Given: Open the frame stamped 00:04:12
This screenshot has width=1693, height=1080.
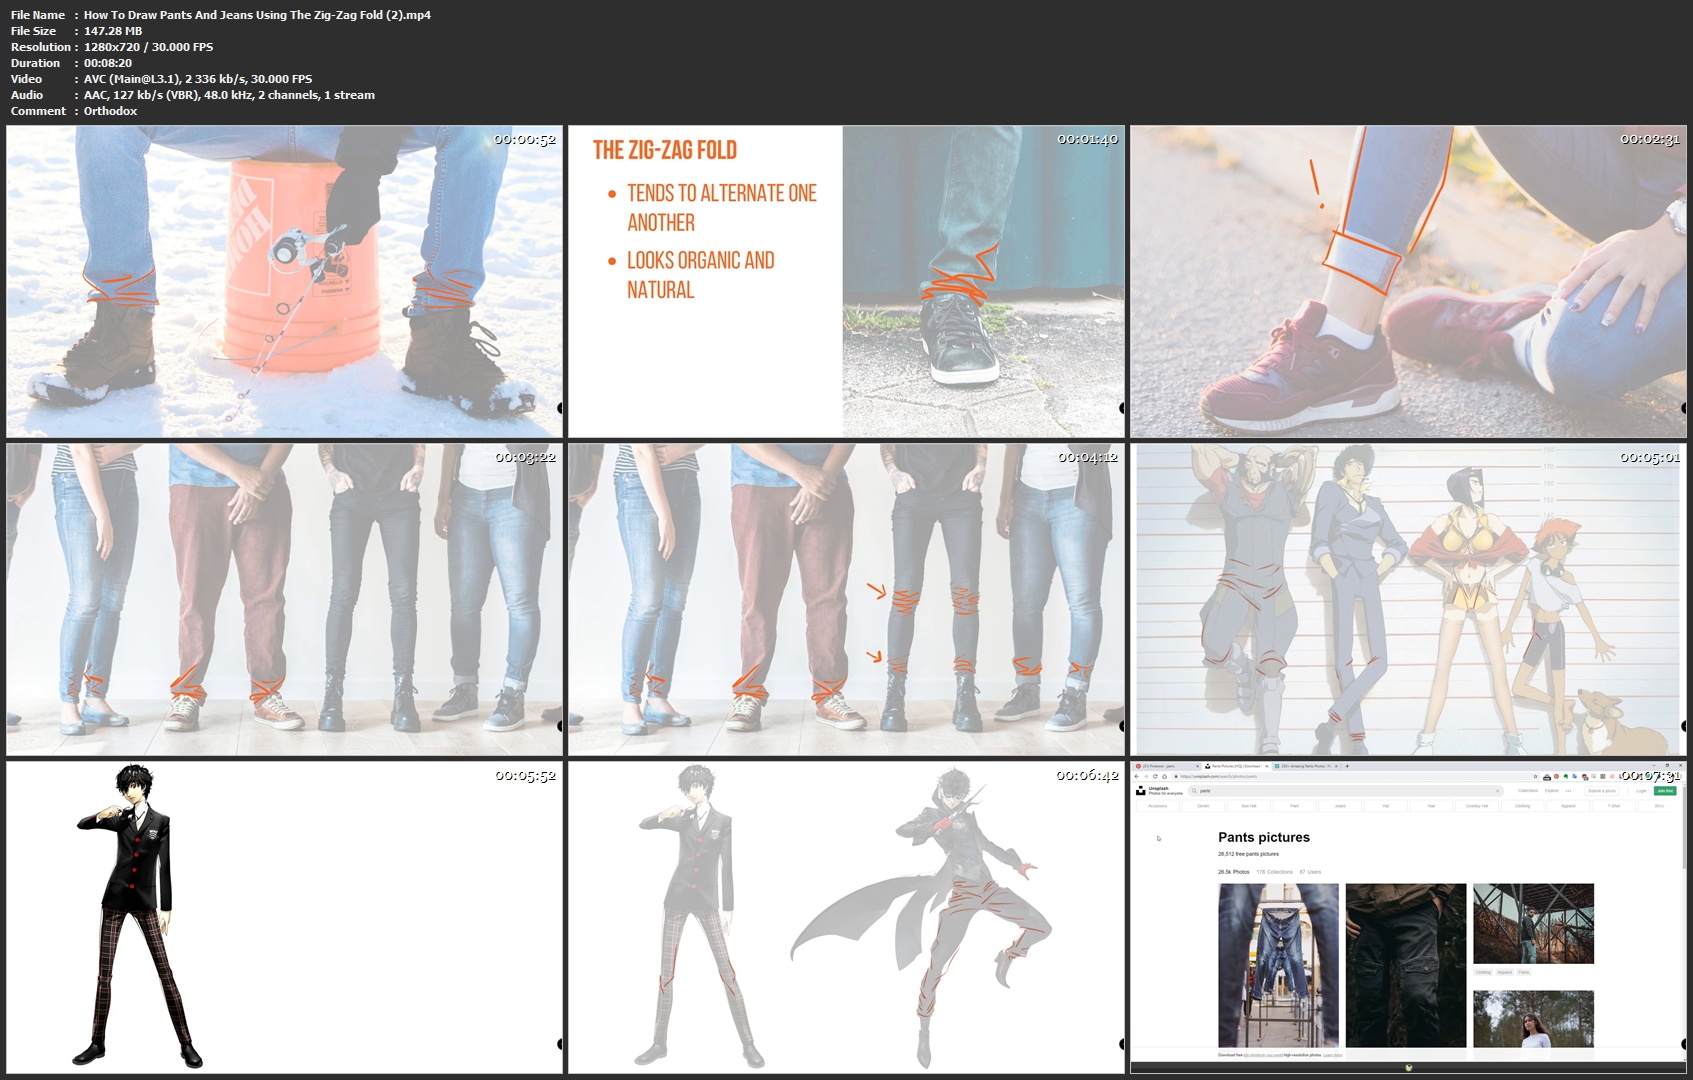Looking at the screenshot, I should [x=846, y=599].
